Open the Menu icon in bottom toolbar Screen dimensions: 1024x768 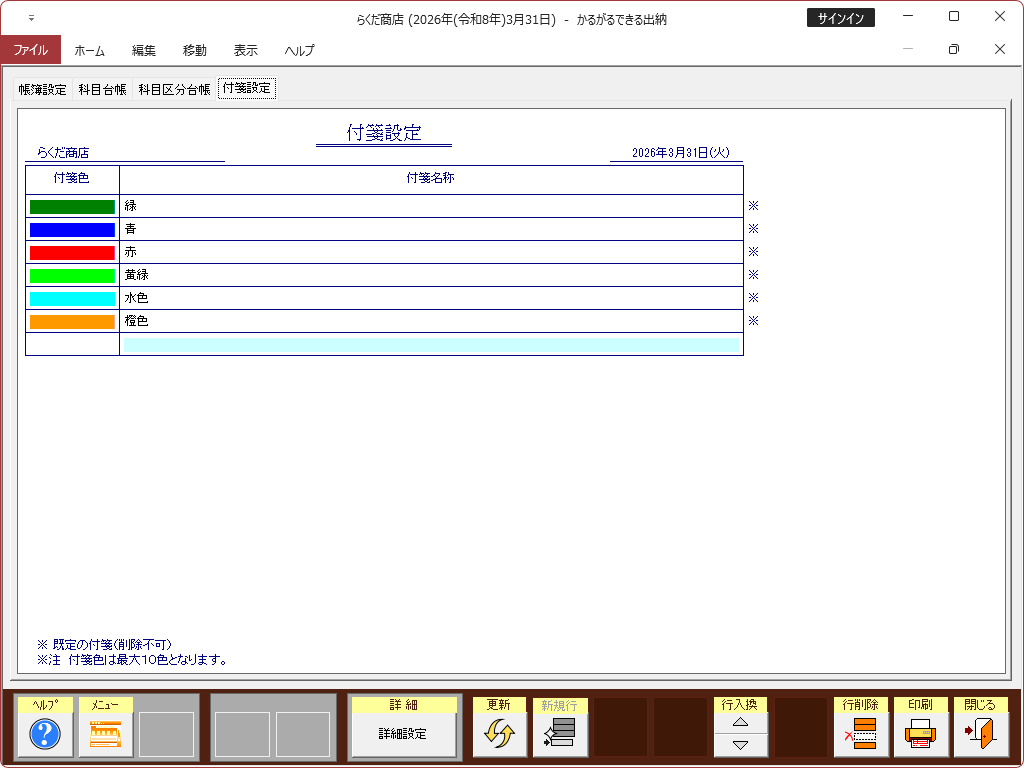coord(106,735)
